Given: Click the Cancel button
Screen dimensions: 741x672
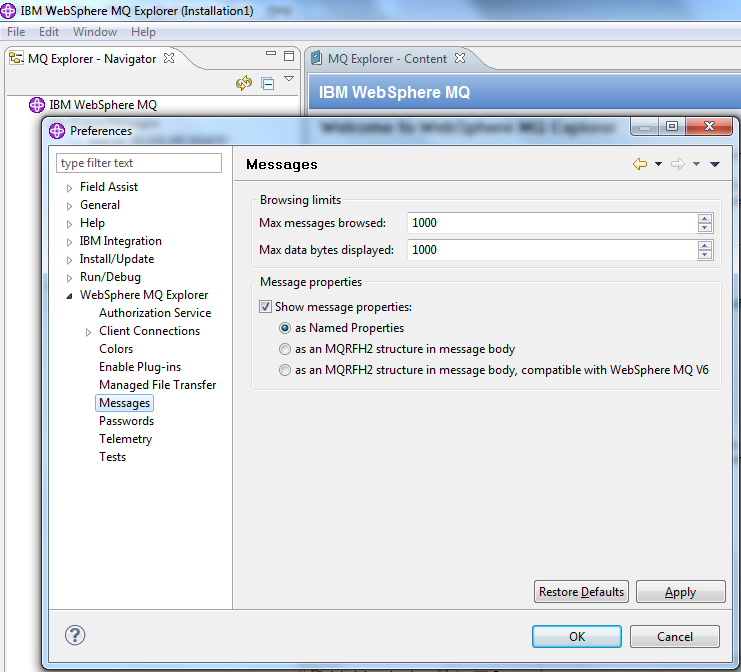Looking at the screenshot, I should click(675, 637).
